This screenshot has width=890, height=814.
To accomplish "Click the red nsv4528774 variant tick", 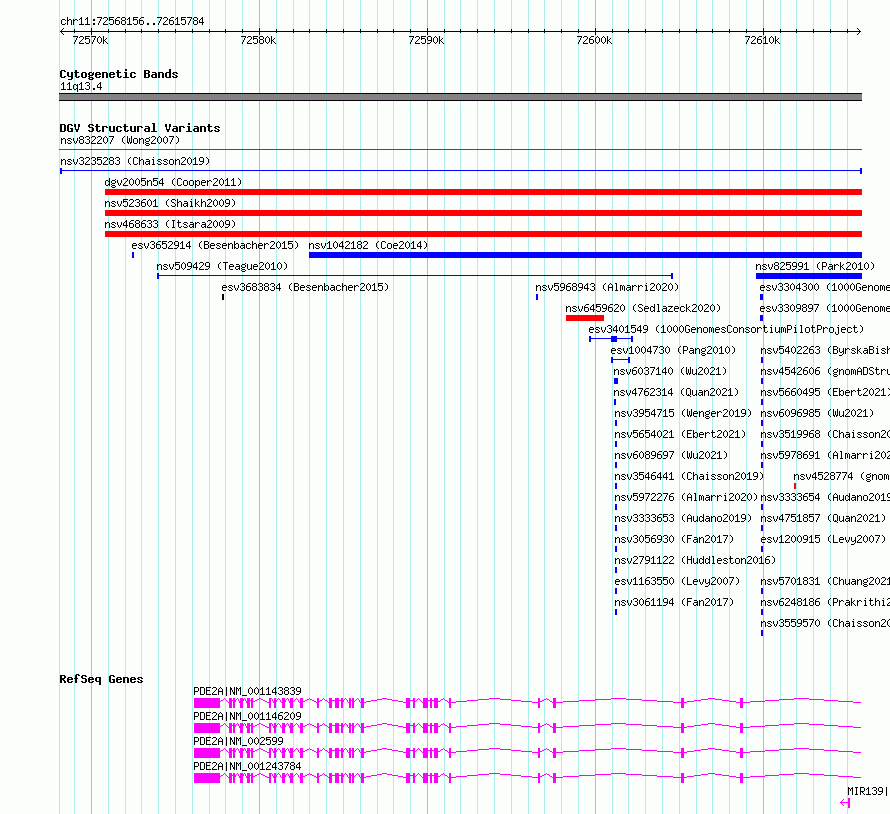I will pyautogui.click(x=795, y=486).
